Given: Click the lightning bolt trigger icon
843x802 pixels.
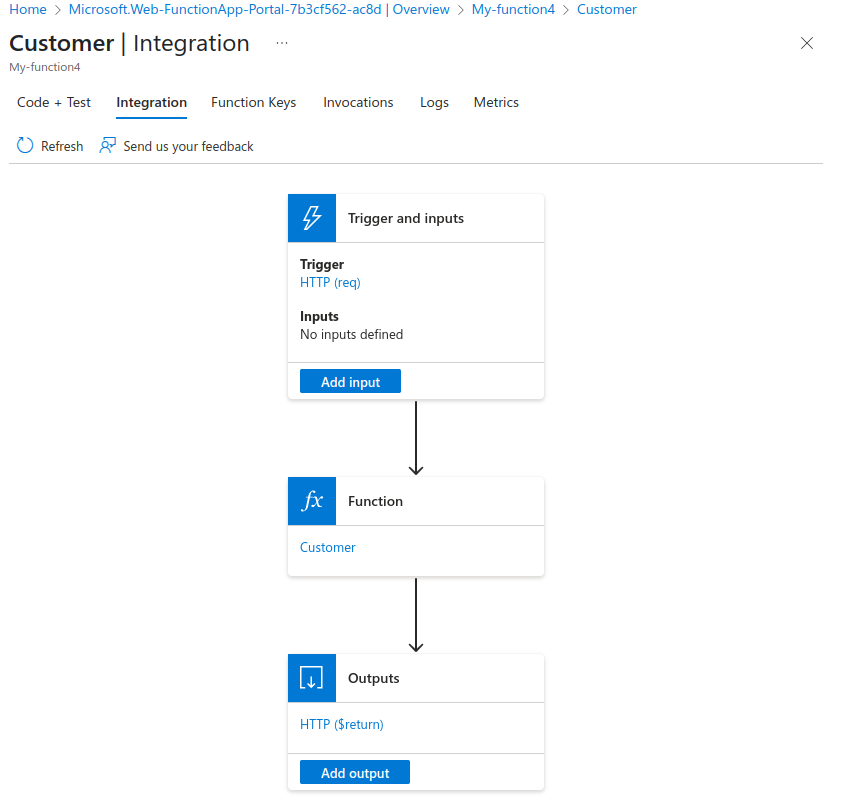Looking at the screenshot, I should (312, 218).
